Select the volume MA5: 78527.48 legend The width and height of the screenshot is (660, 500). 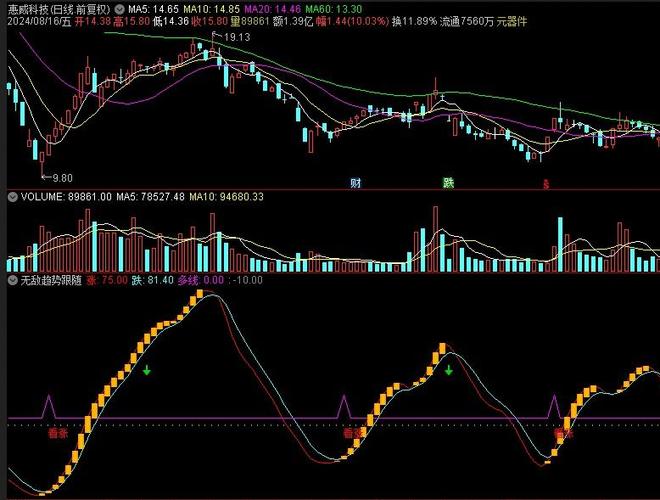150,197
